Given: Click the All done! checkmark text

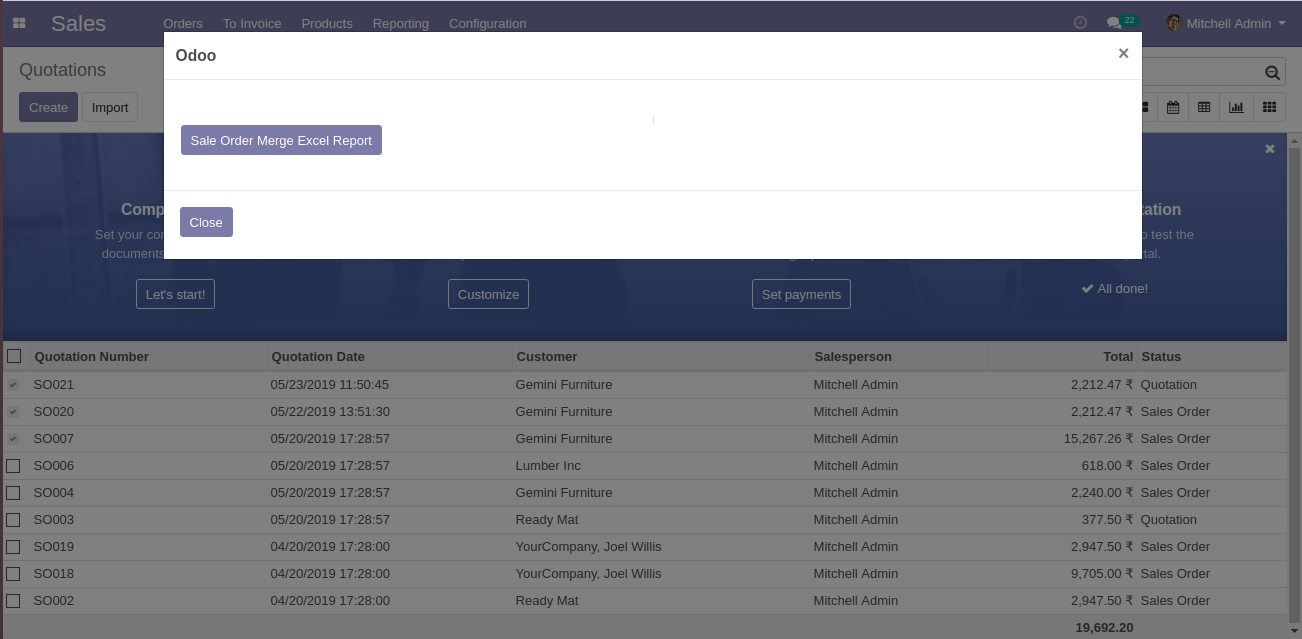Looking at the screenshot, I should tap(1114, 289).
